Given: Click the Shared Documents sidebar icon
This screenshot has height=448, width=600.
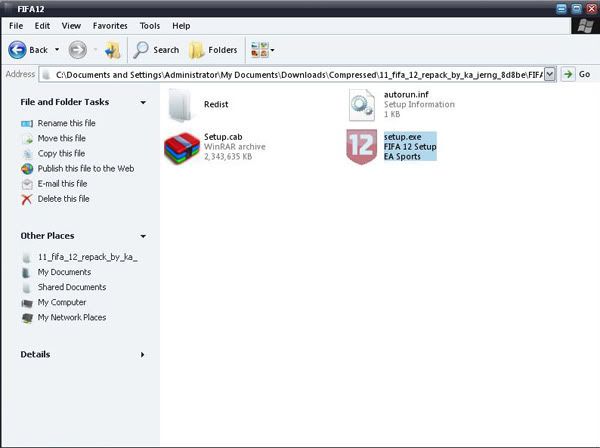Looking at the screenshot, I should (x=26, y=288).
